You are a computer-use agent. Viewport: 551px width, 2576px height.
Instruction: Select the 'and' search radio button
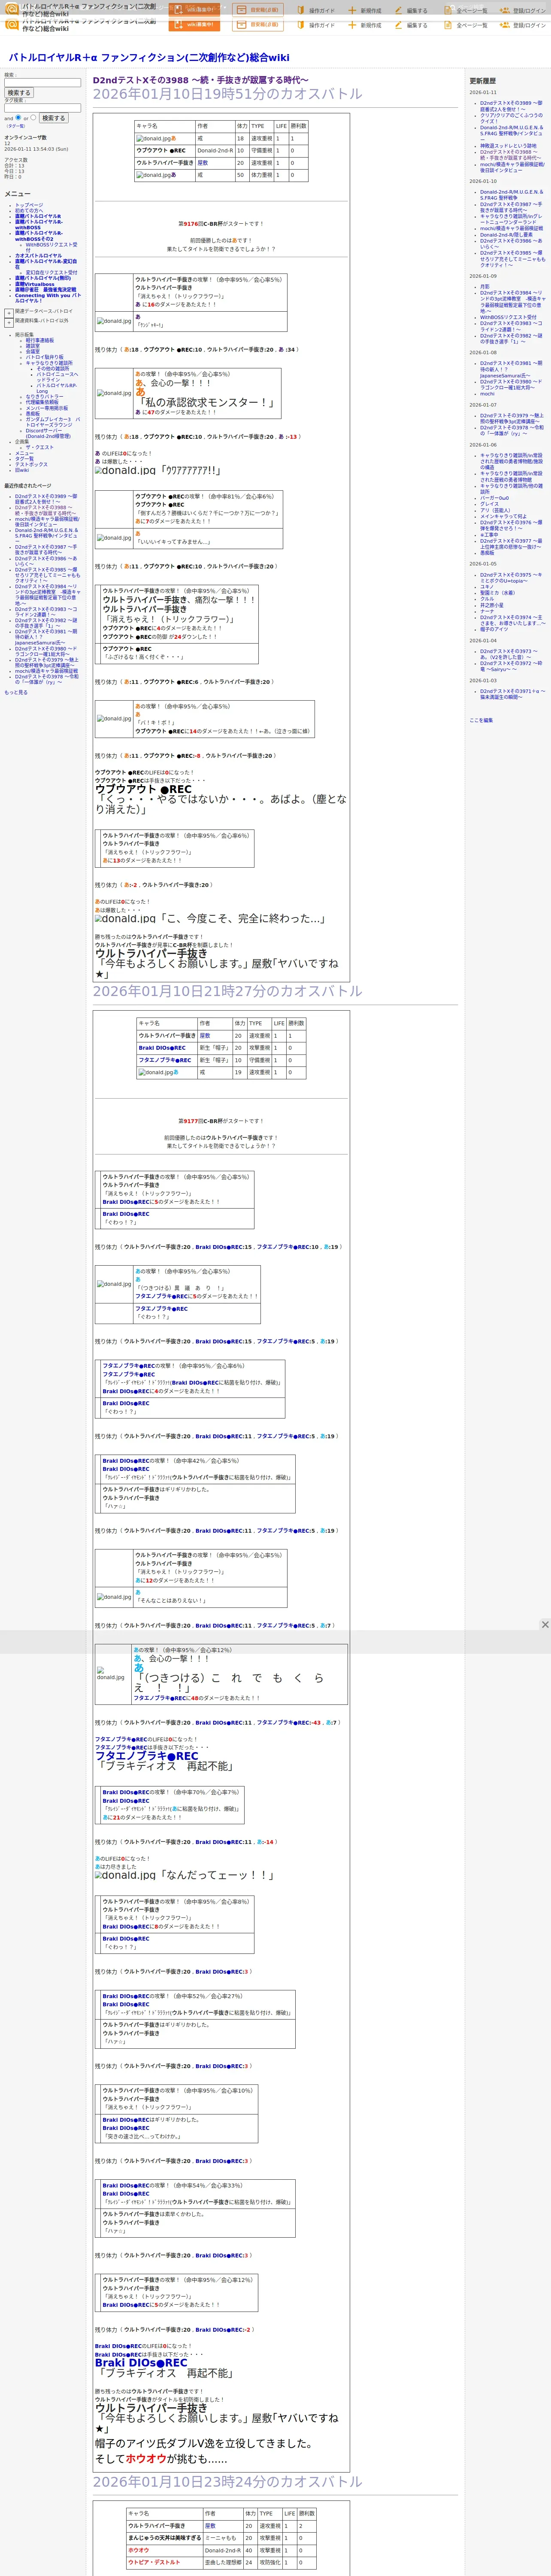[x=18, y=117]
